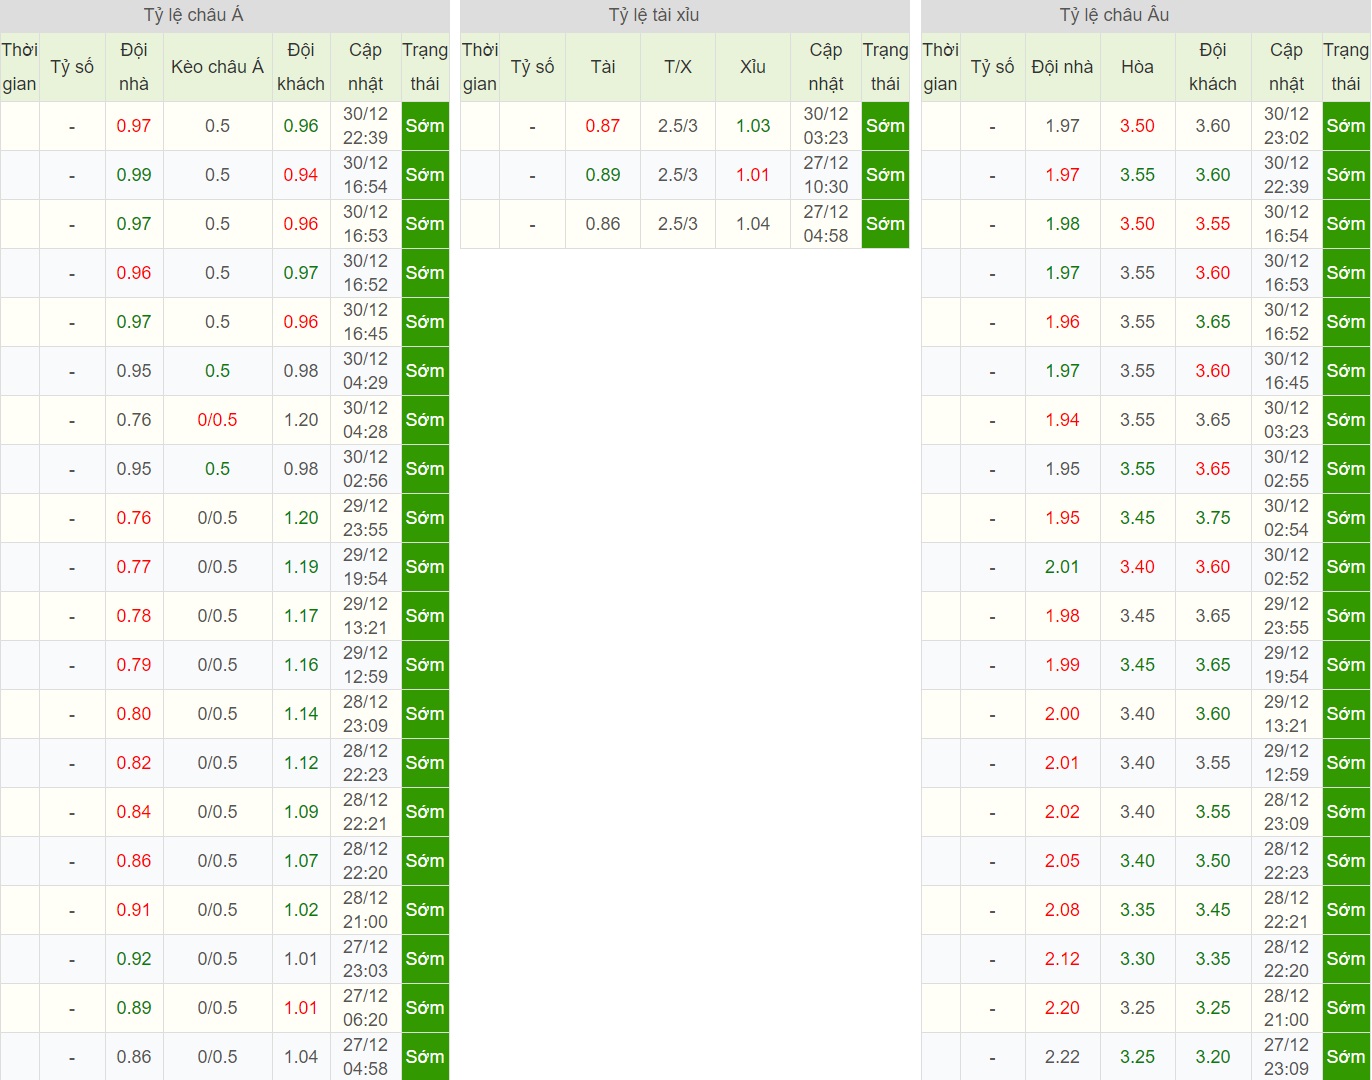Select home odds 0.80 in châu Á table
The height and width of the screenshot is (1080, 1372).
[134, 714]
